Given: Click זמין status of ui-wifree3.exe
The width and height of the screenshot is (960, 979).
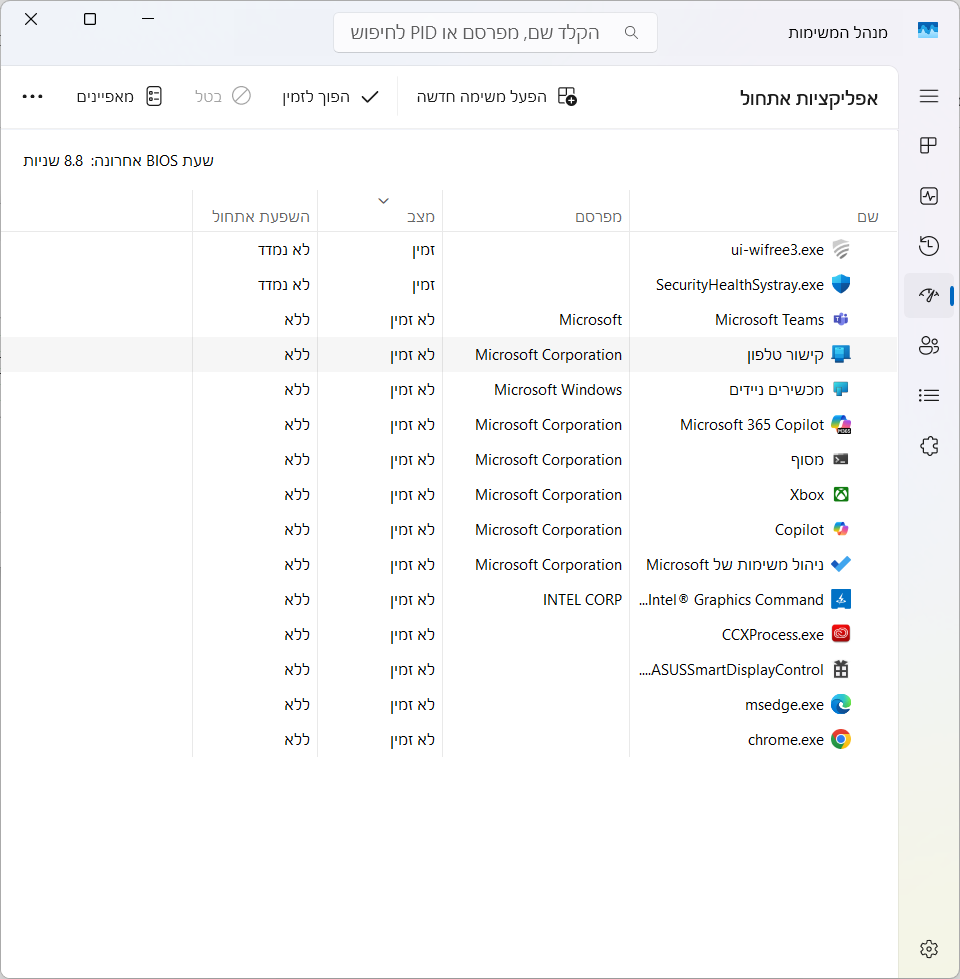Looking at the screenshot, I should pyautogui.click(x=423, y=250).
